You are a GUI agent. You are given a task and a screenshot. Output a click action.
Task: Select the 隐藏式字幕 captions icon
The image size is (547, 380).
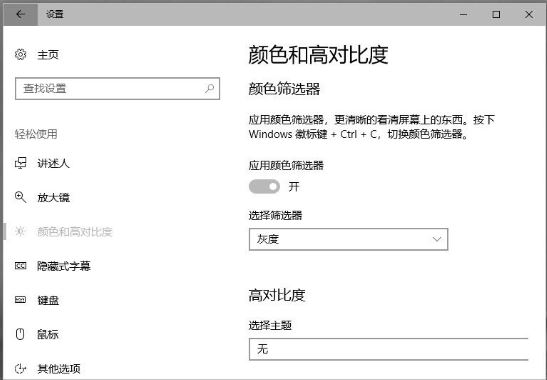[21, 266]
